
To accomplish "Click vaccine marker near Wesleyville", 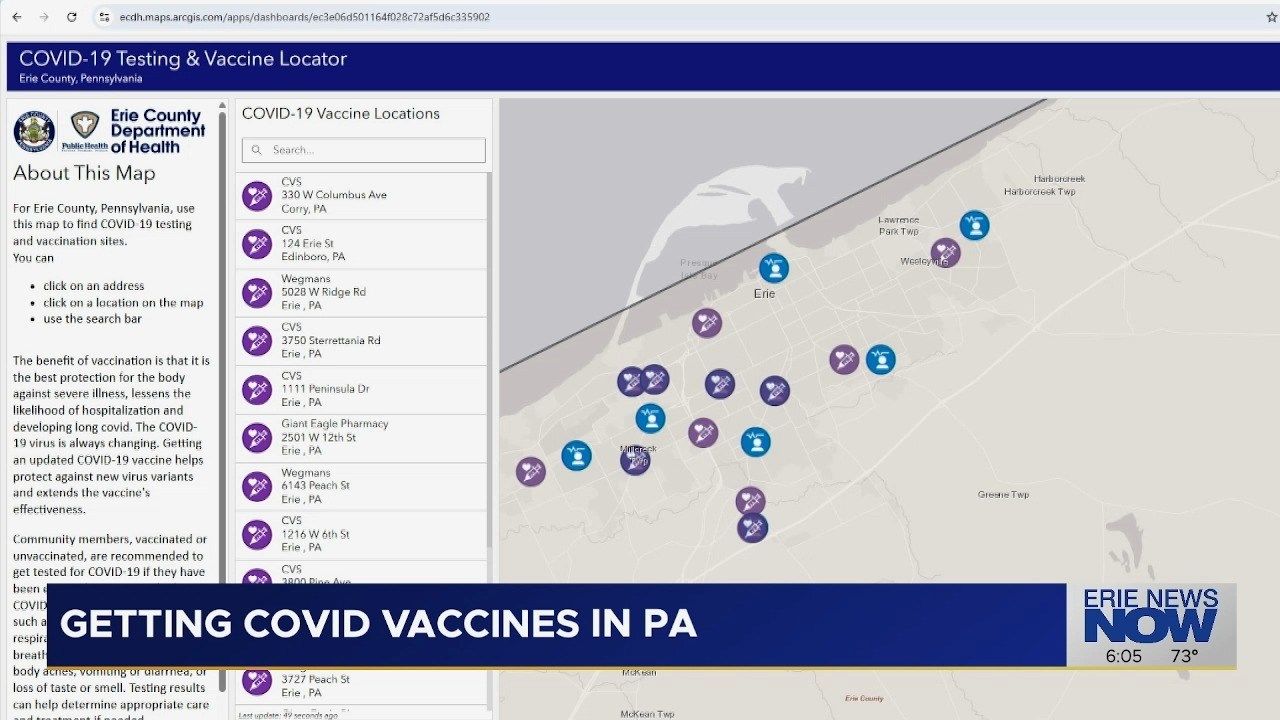I will tap(945, 253).
